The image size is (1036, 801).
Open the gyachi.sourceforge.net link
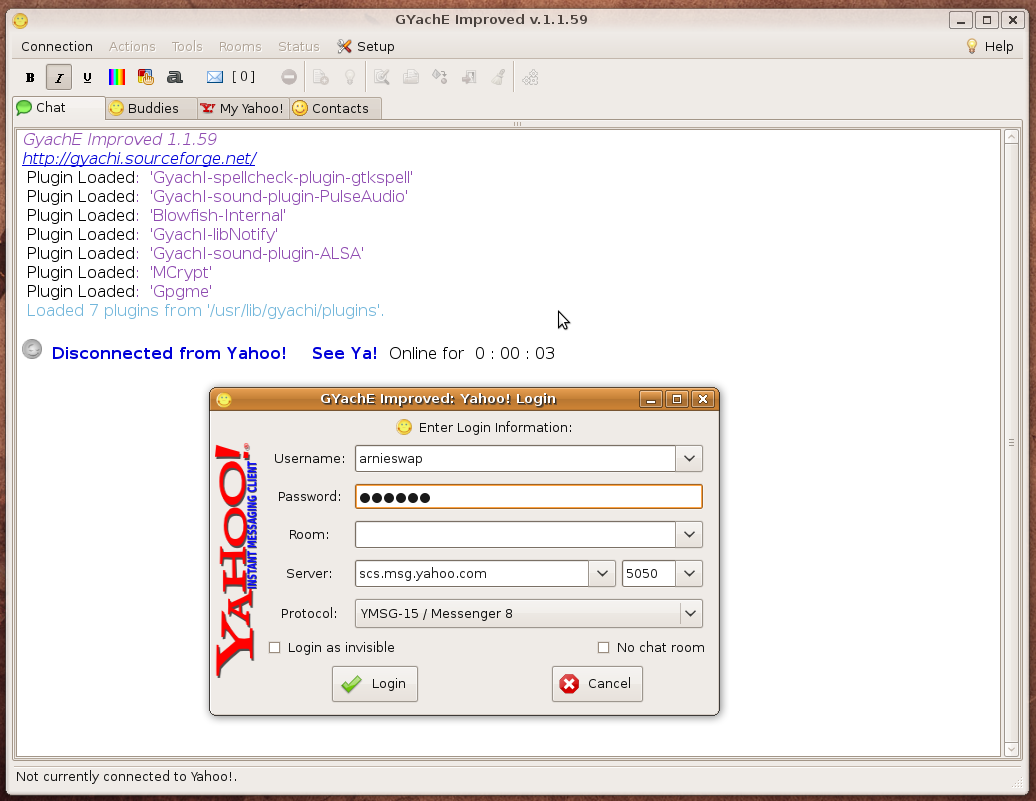(x=139, y=158)
